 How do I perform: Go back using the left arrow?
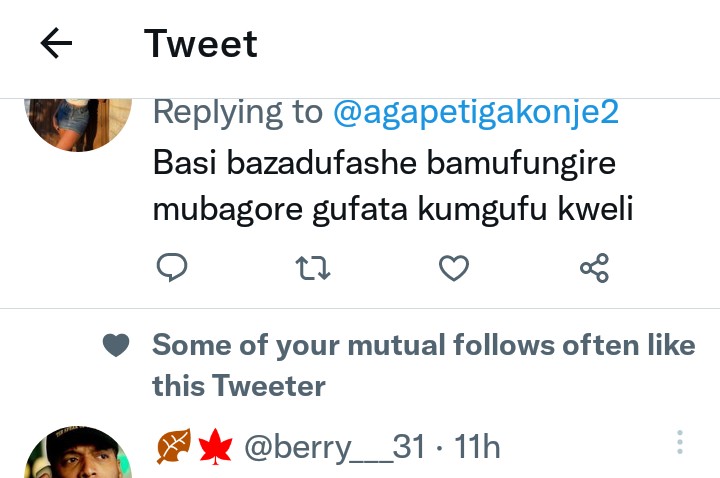[x=56, y=43]
